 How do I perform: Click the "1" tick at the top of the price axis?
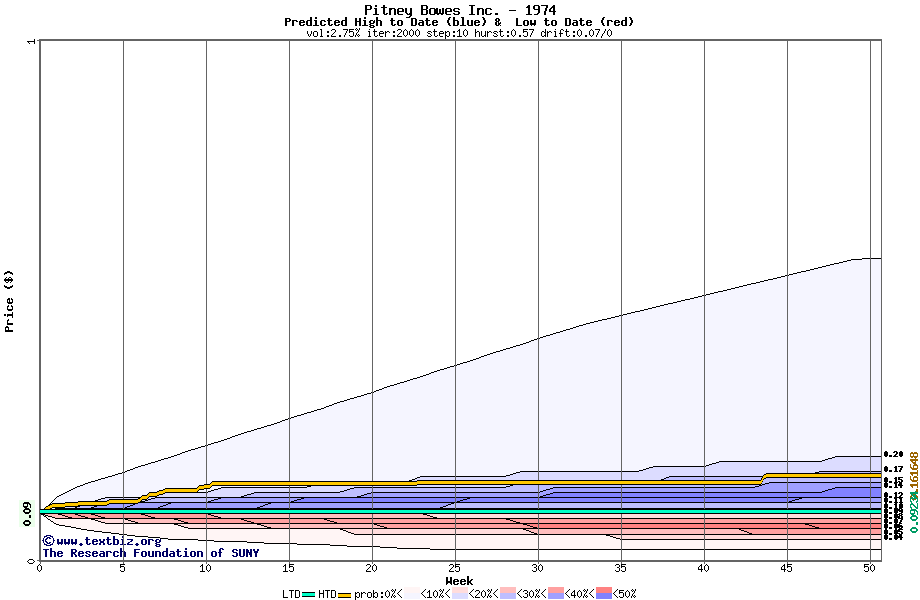[32, 41]
